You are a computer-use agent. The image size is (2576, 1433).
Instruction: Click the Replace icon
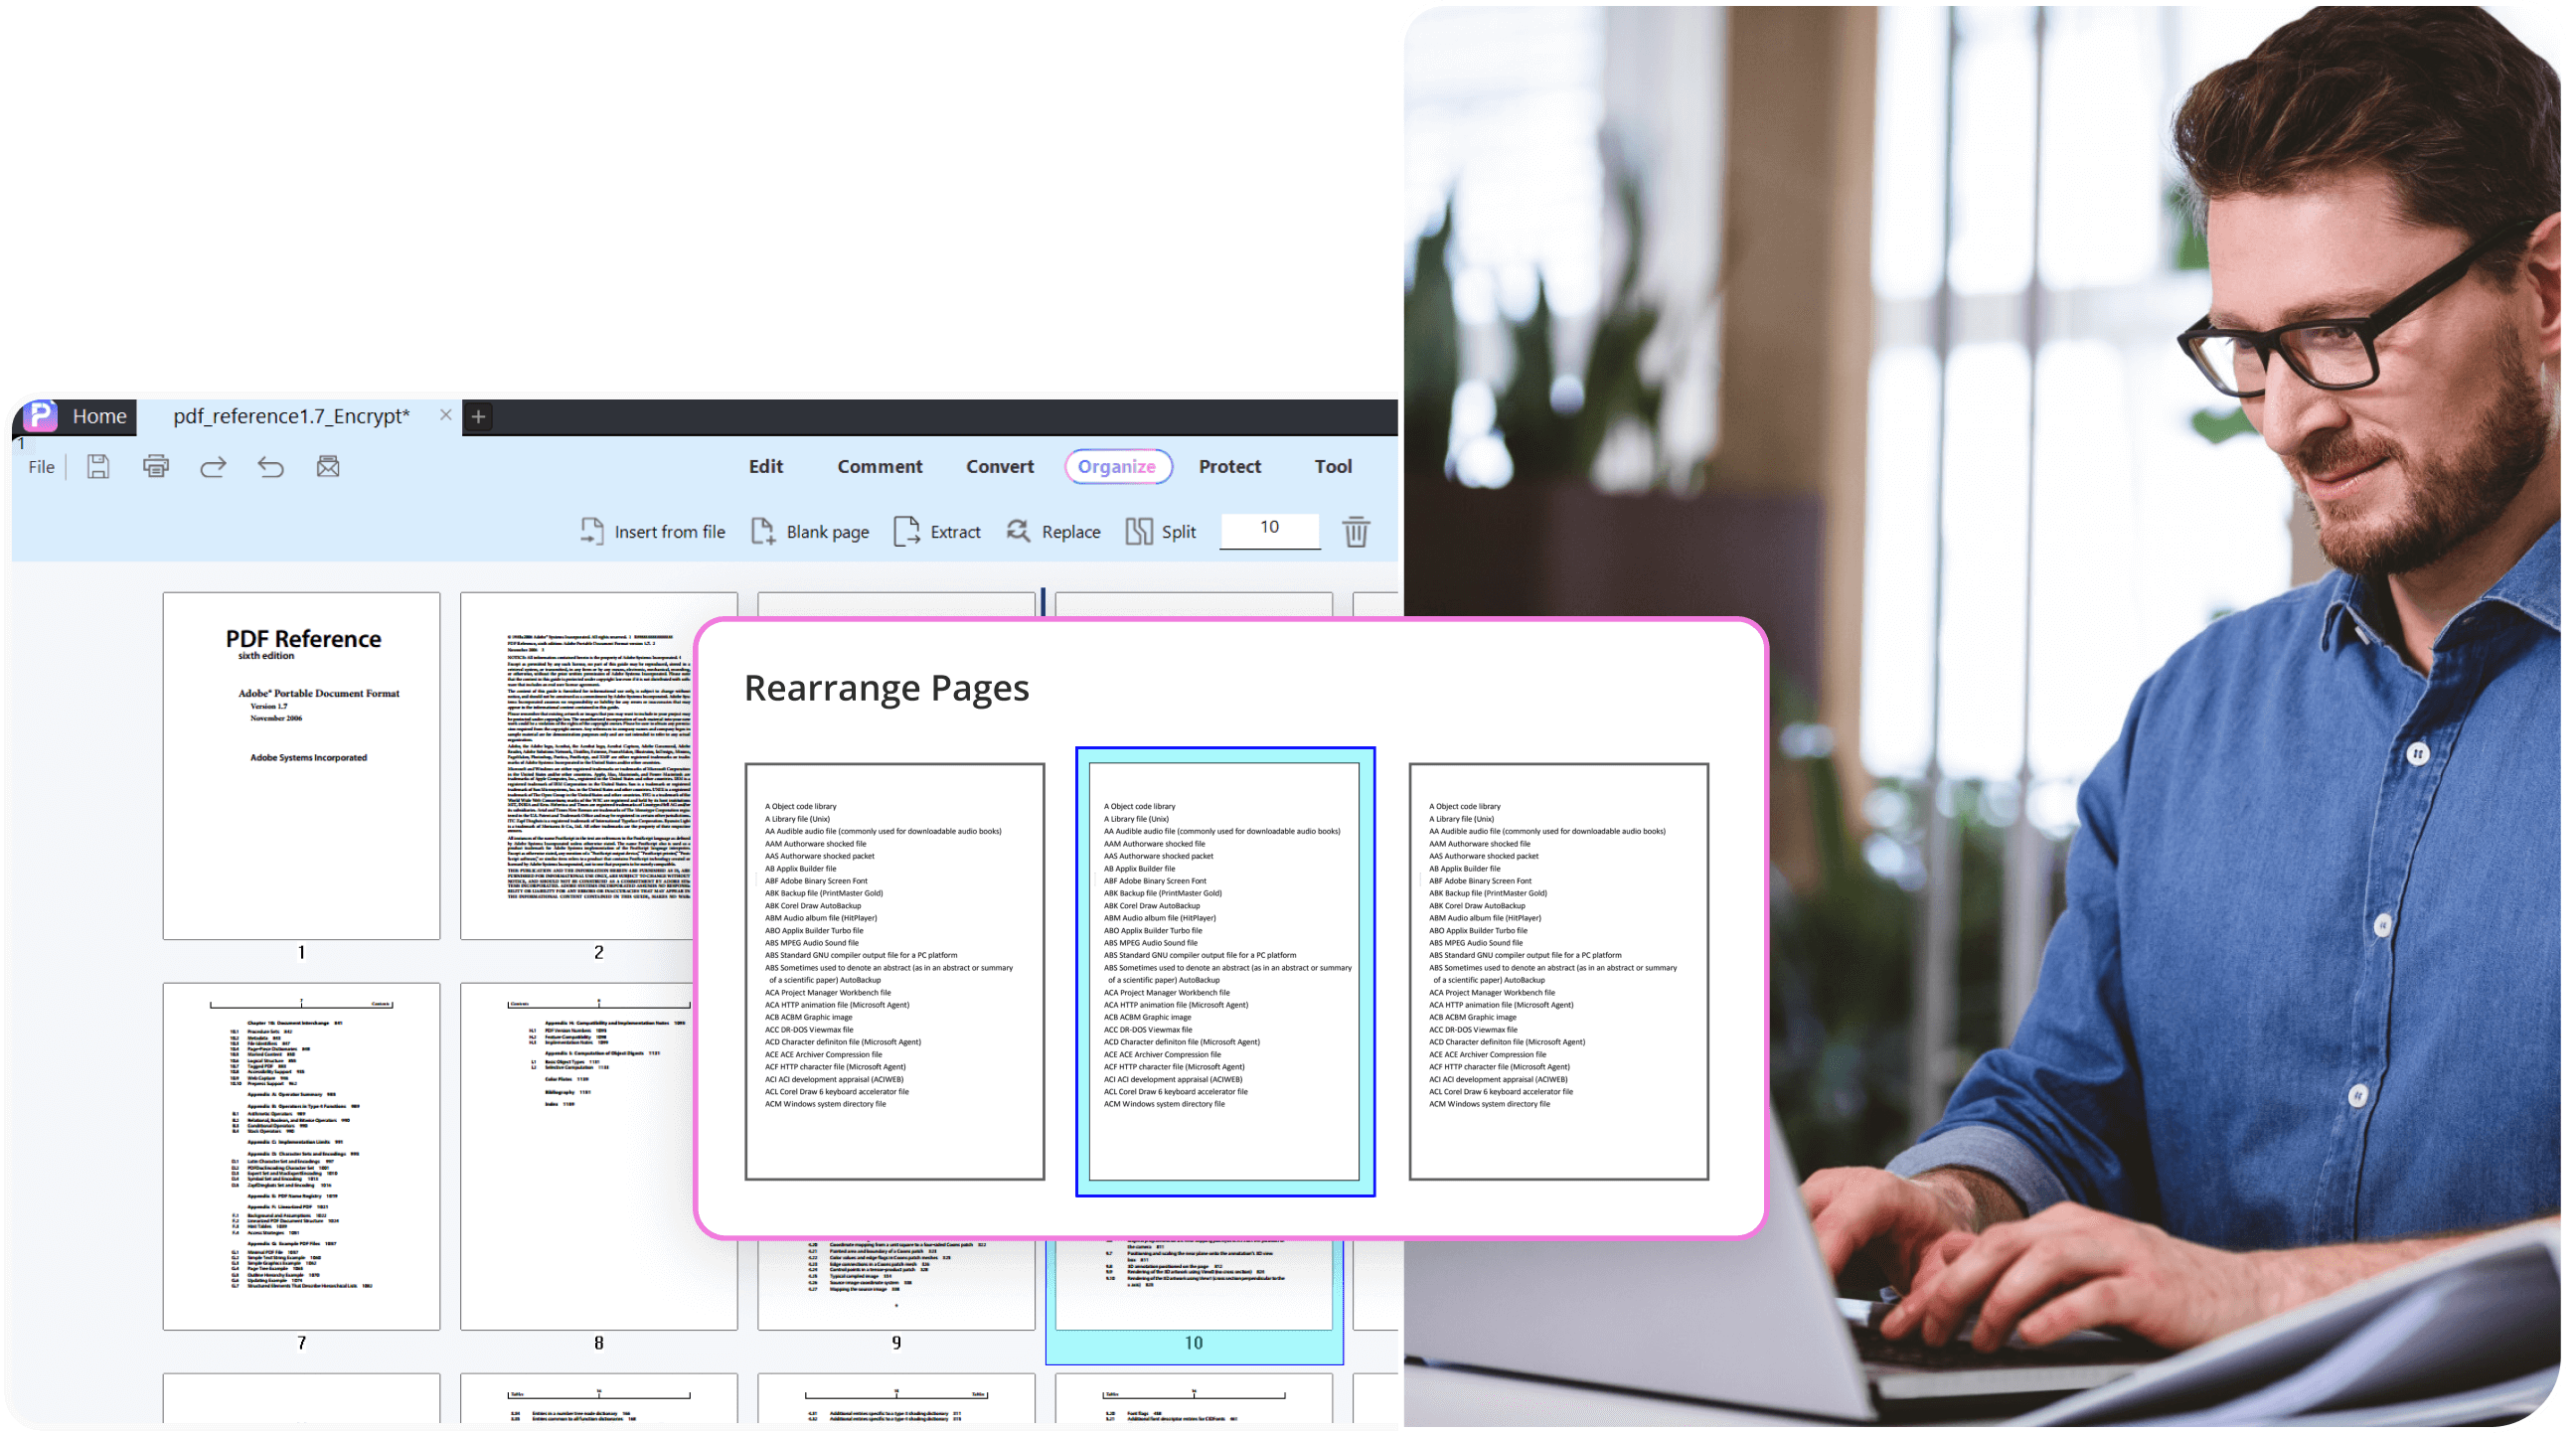pyautogui.click(x=1018, y=531)
